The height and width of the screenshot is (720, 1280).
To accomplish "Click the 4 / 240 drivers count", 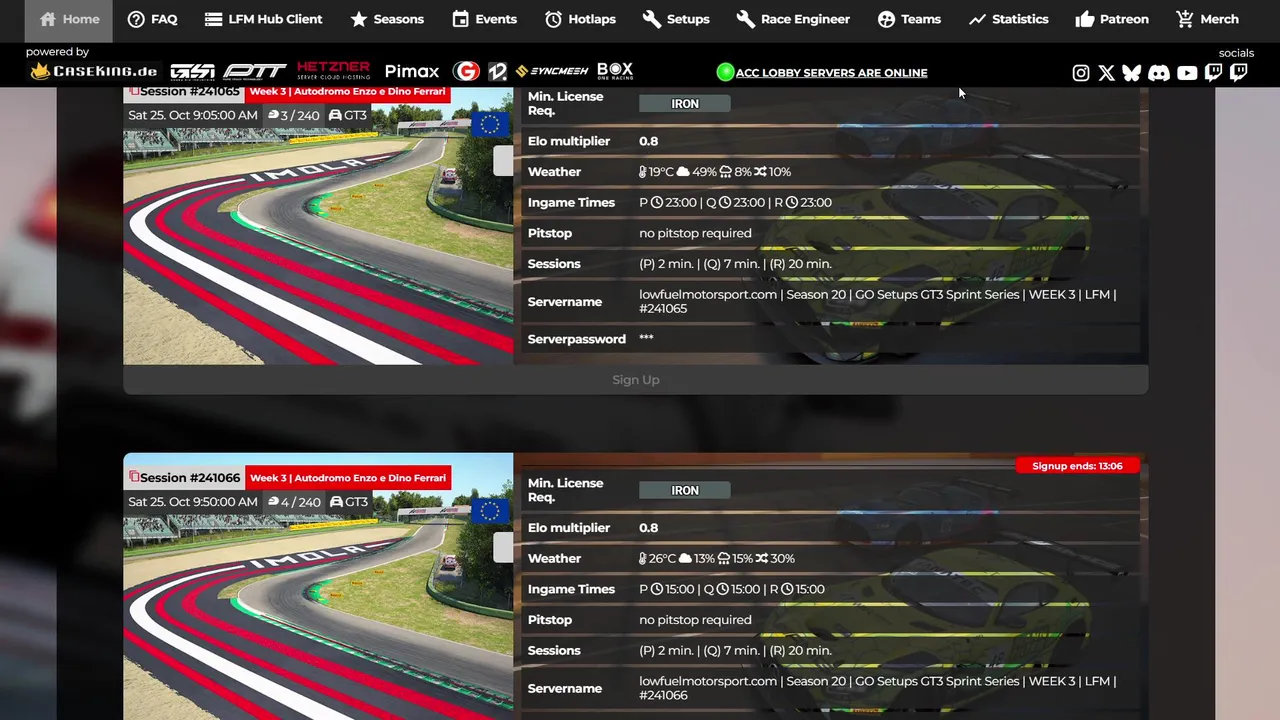I will coord(294,501).
